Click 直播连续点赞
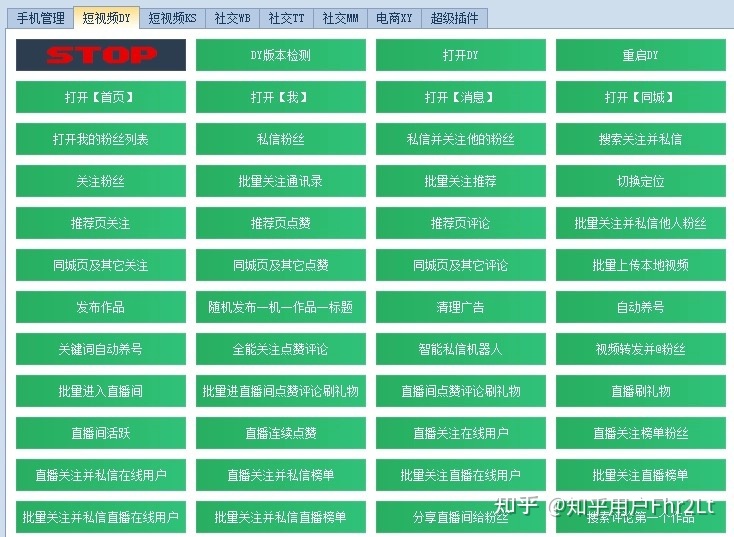734x537 pixels. click(281, 433)
